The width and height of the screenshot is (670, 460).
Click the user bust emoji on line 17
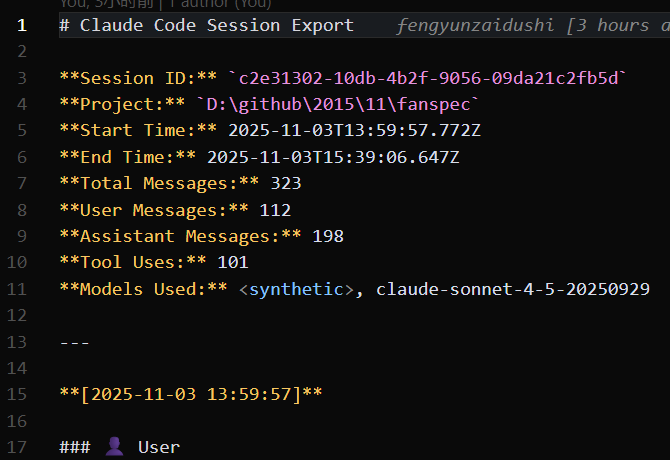click(114, 446)
